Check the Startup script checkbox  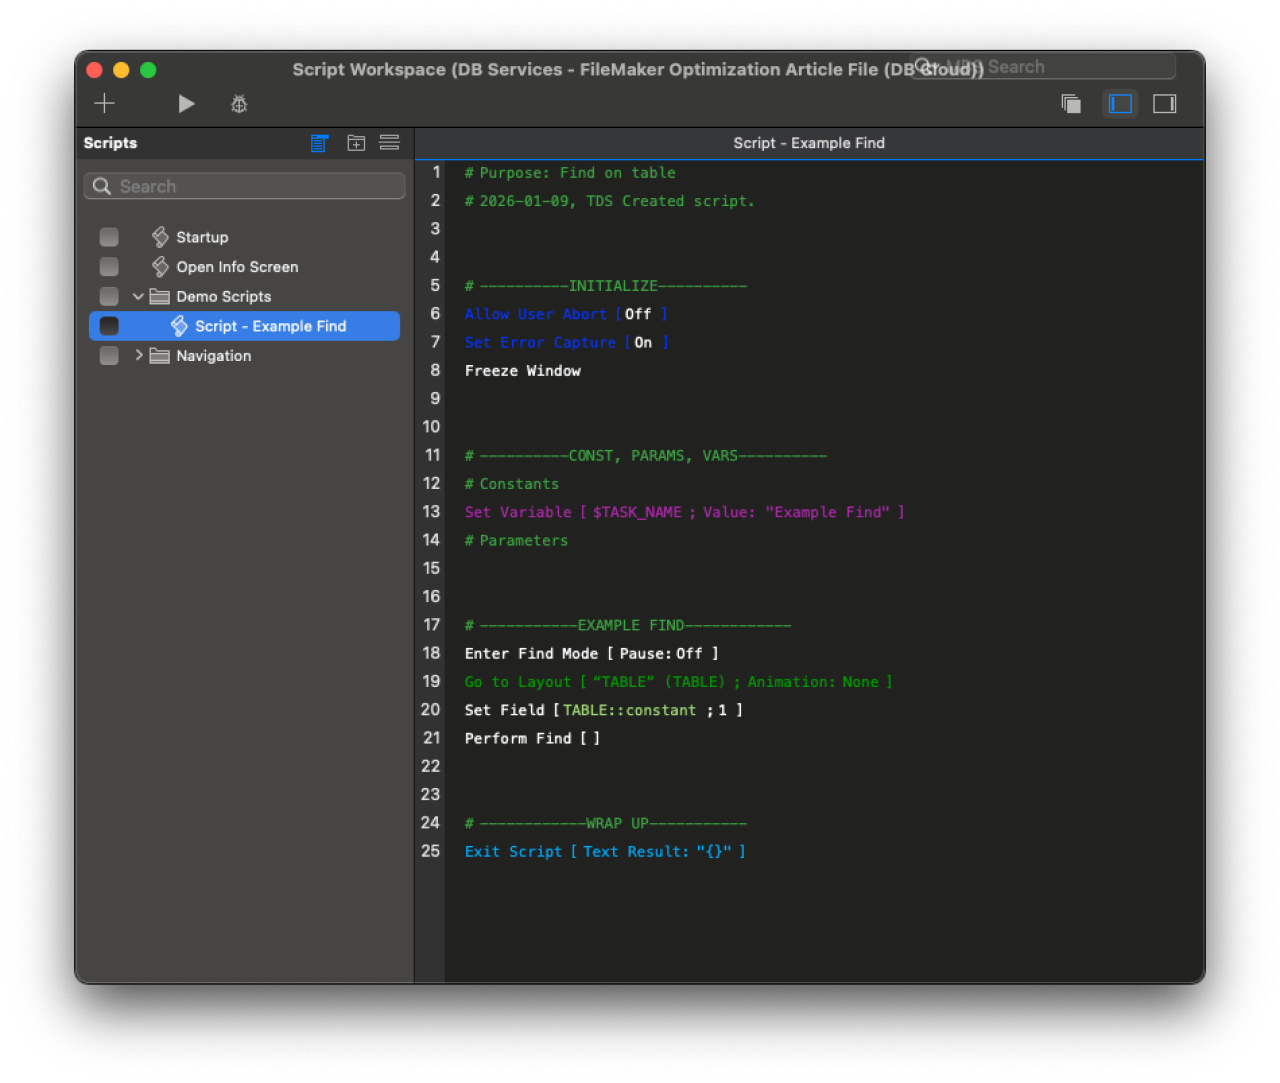109,237
